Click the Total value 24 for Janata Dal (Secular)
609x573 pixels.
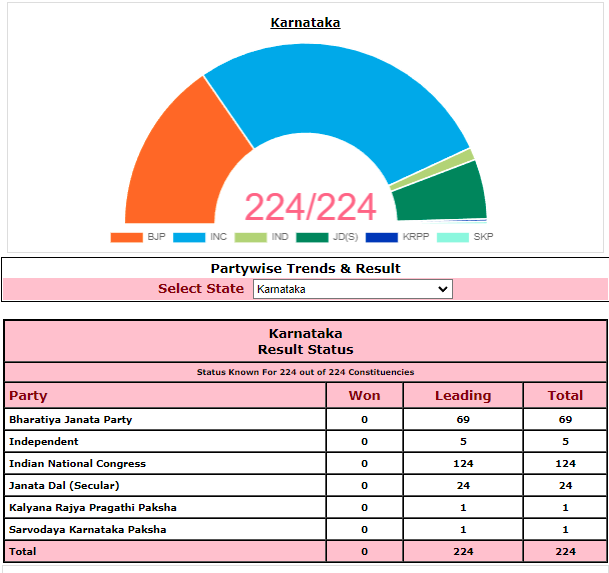pyautogui.click(x=565, y=486)
